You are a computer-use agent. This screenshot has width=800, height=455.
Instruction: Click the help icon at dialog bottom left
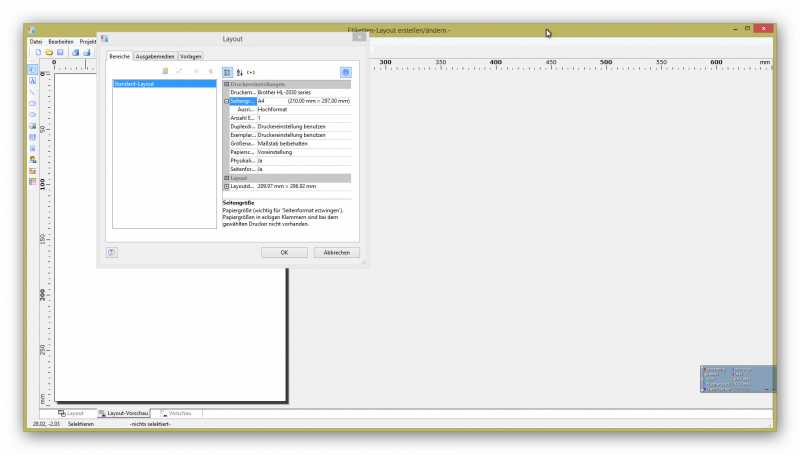click(x=112, y=253)
